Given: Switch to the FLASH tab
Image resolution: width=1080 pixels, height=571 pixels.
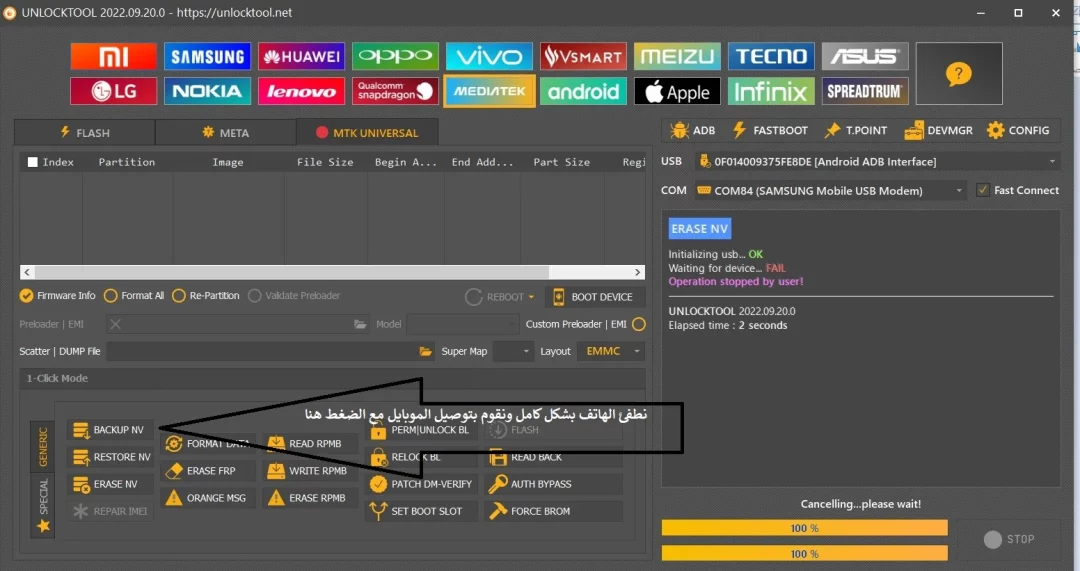Looking at the screenshot, I should tap(84, 132).
